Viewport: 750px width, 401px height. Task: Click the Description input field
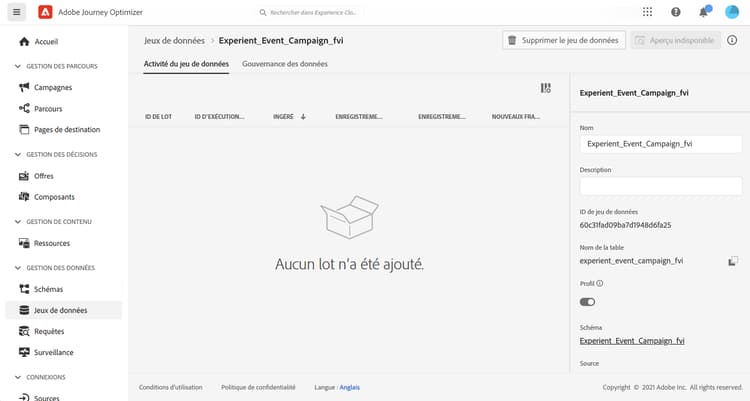click(661, 186)
